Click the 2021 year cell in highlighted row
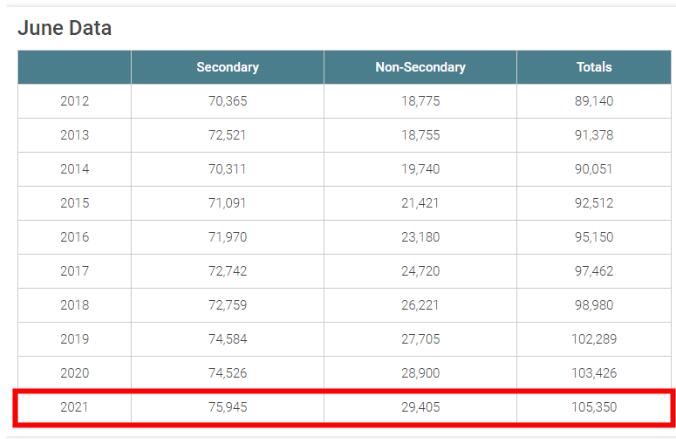This screenshot has width=676, height=439. click(x=74, y=407)
